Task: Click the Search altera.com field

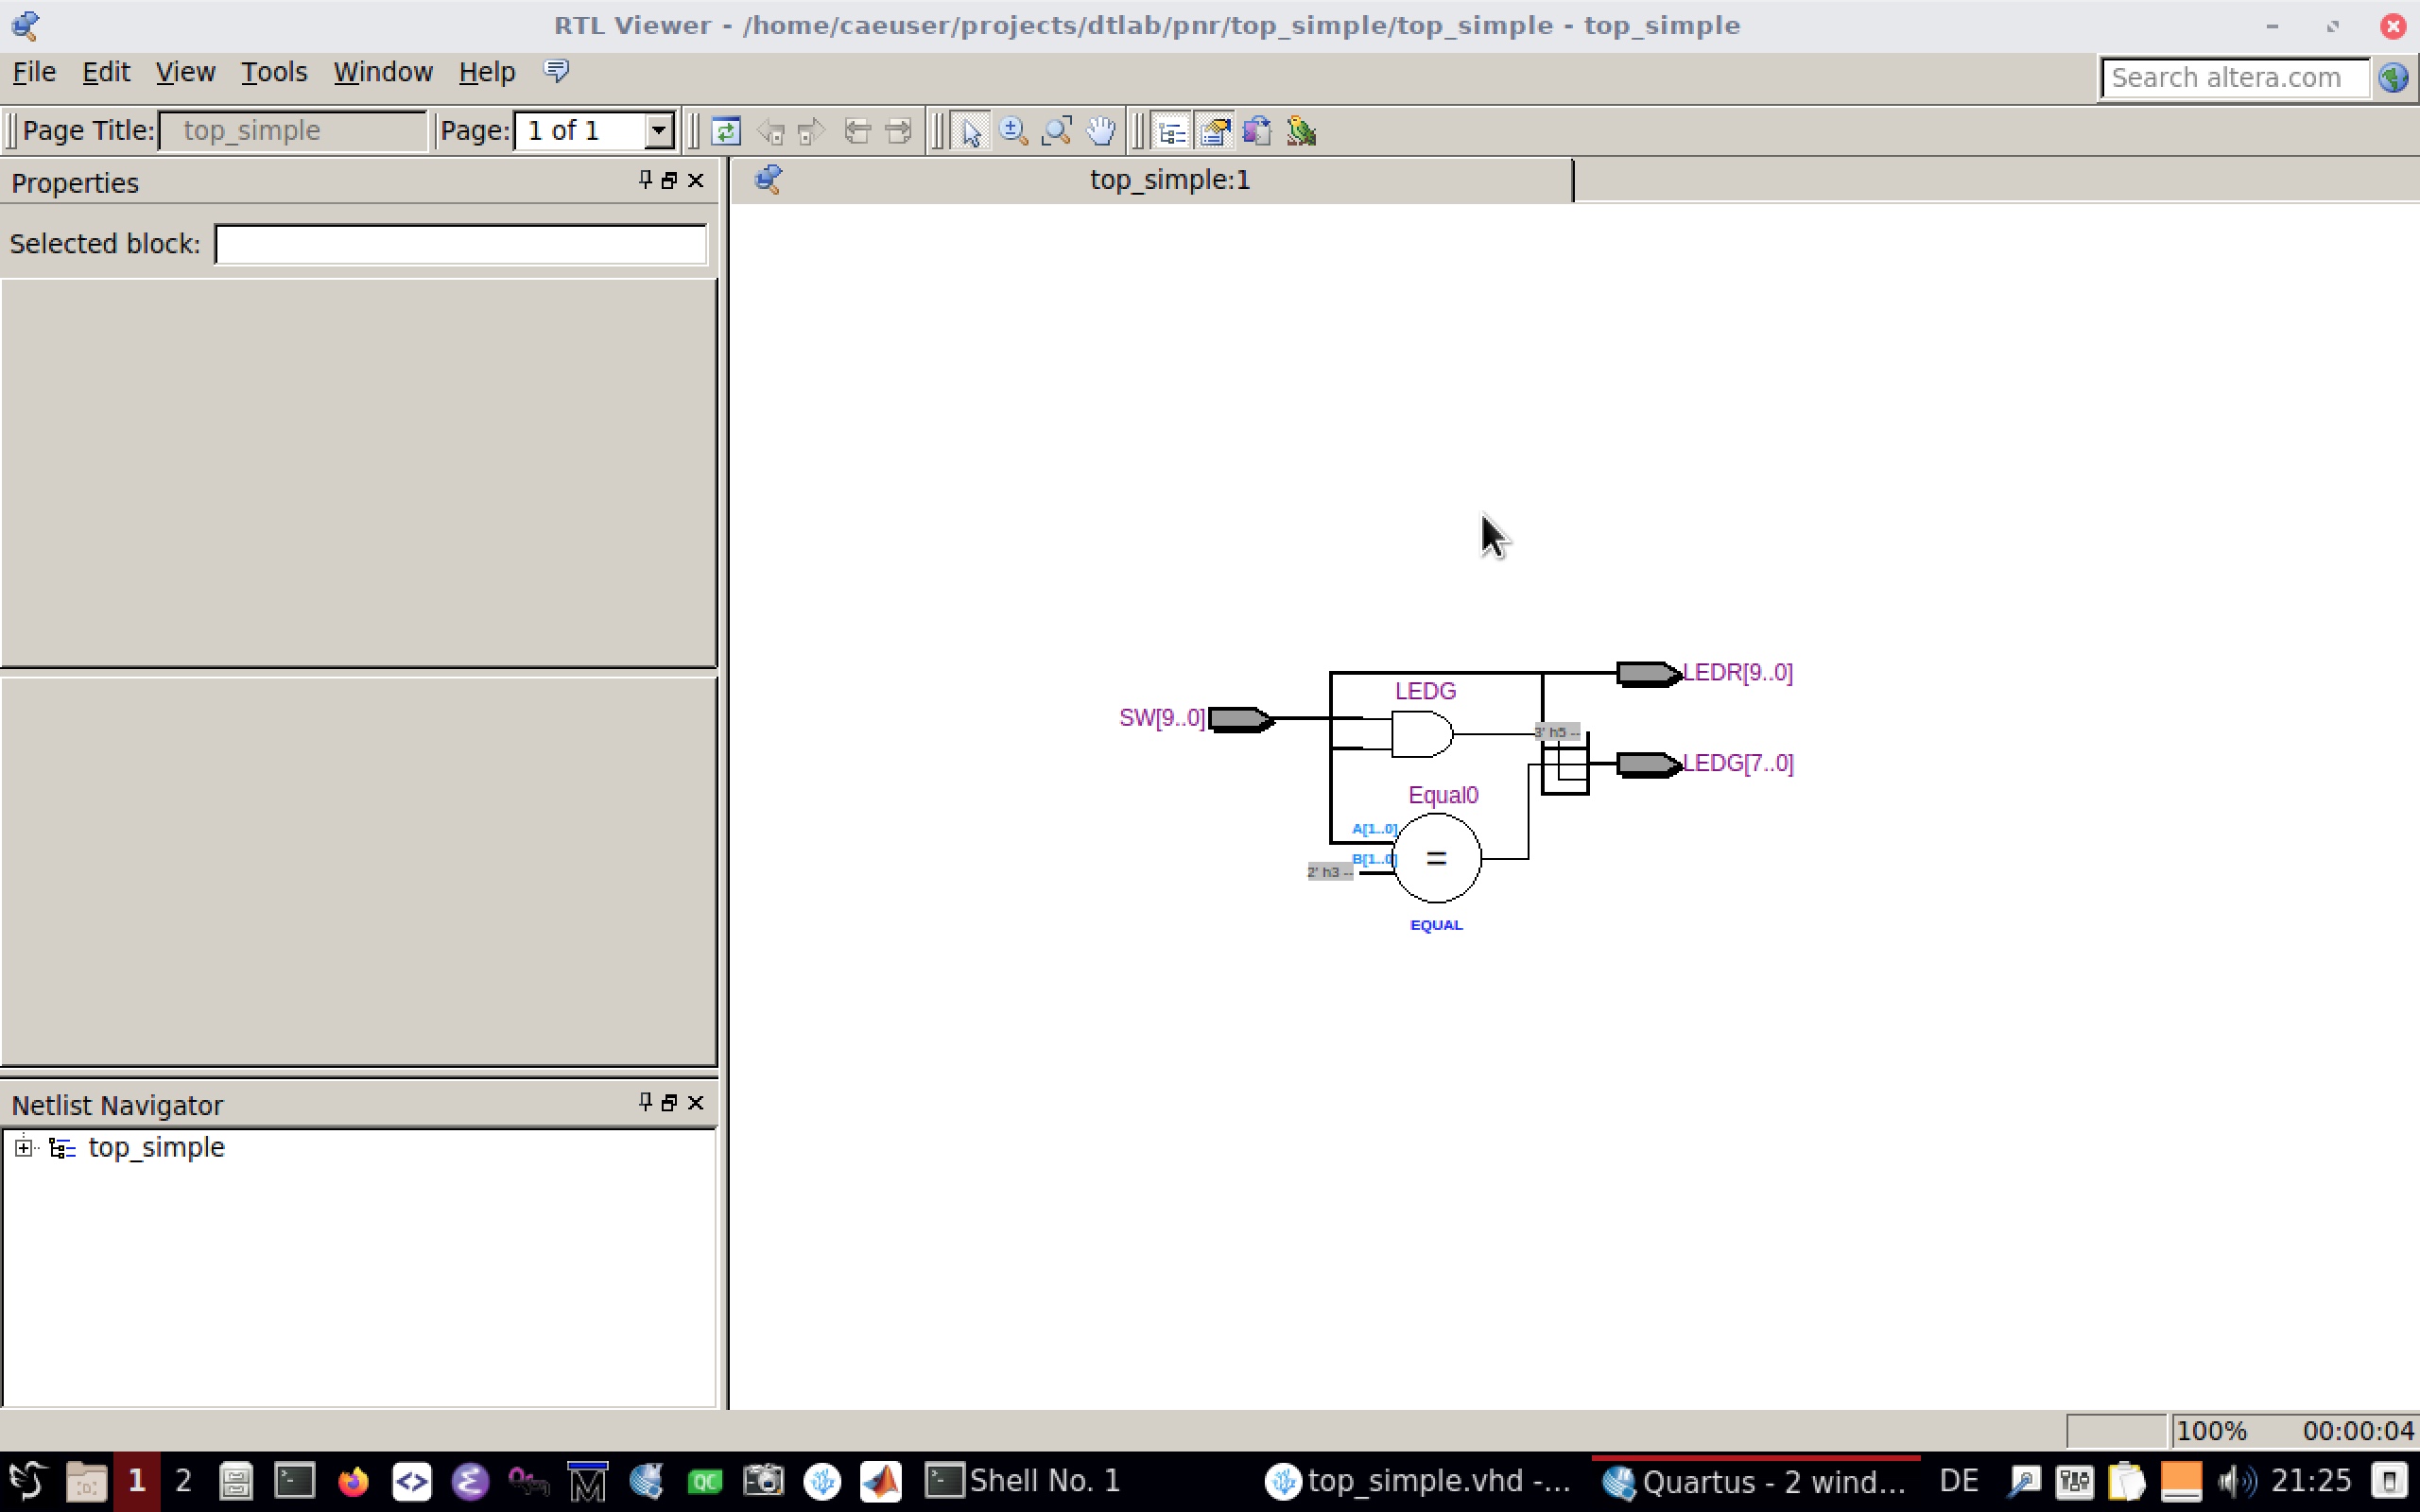Action: tap(2233, 78)
